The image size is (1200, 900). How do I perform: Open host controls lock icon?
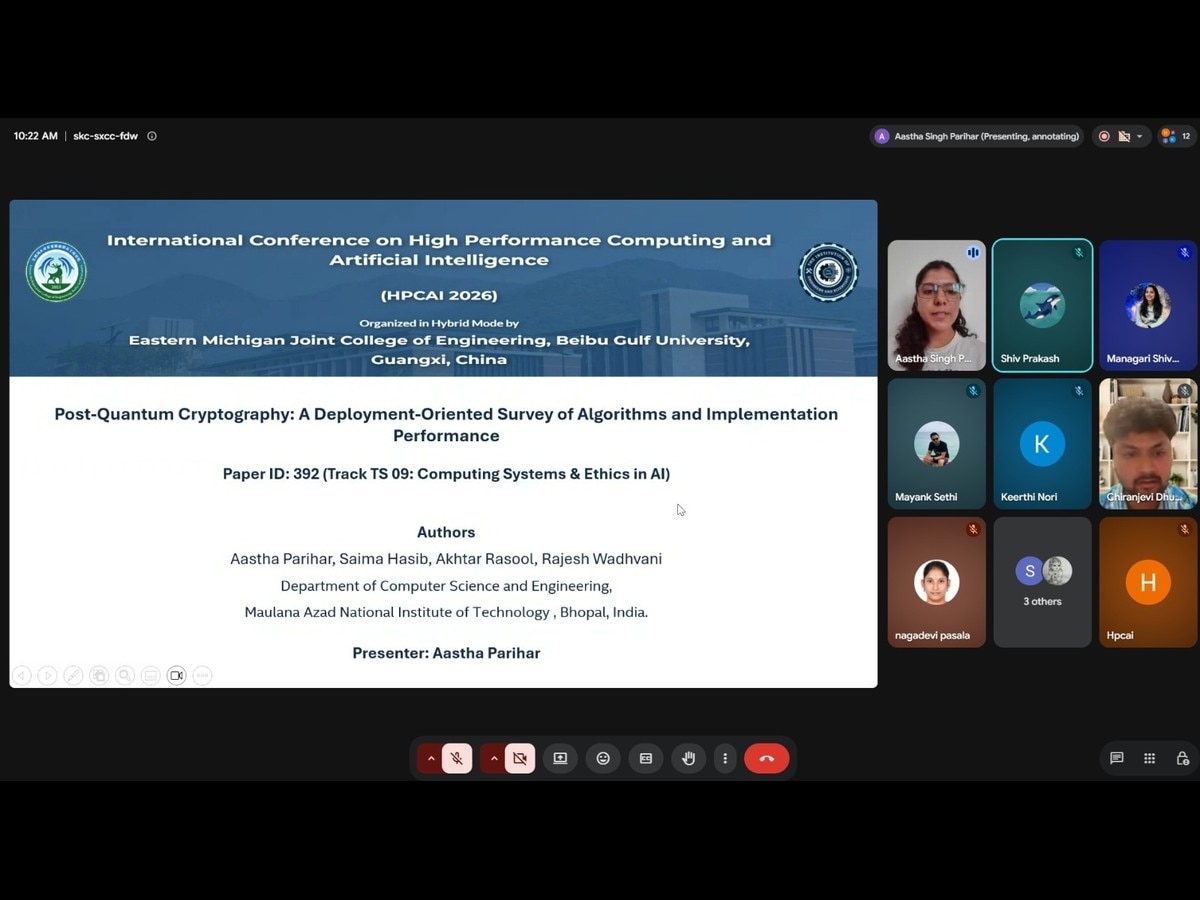click(x=1183, y=758)
